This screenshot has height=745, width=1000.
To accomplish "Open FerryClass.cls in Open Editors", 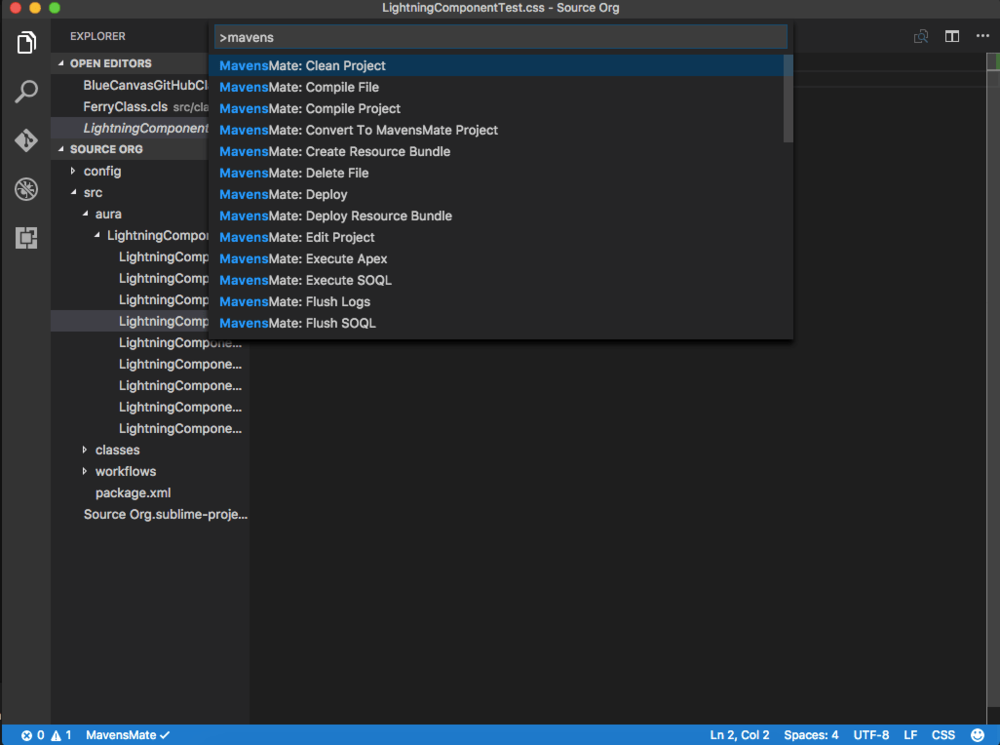I will [125, 107].
